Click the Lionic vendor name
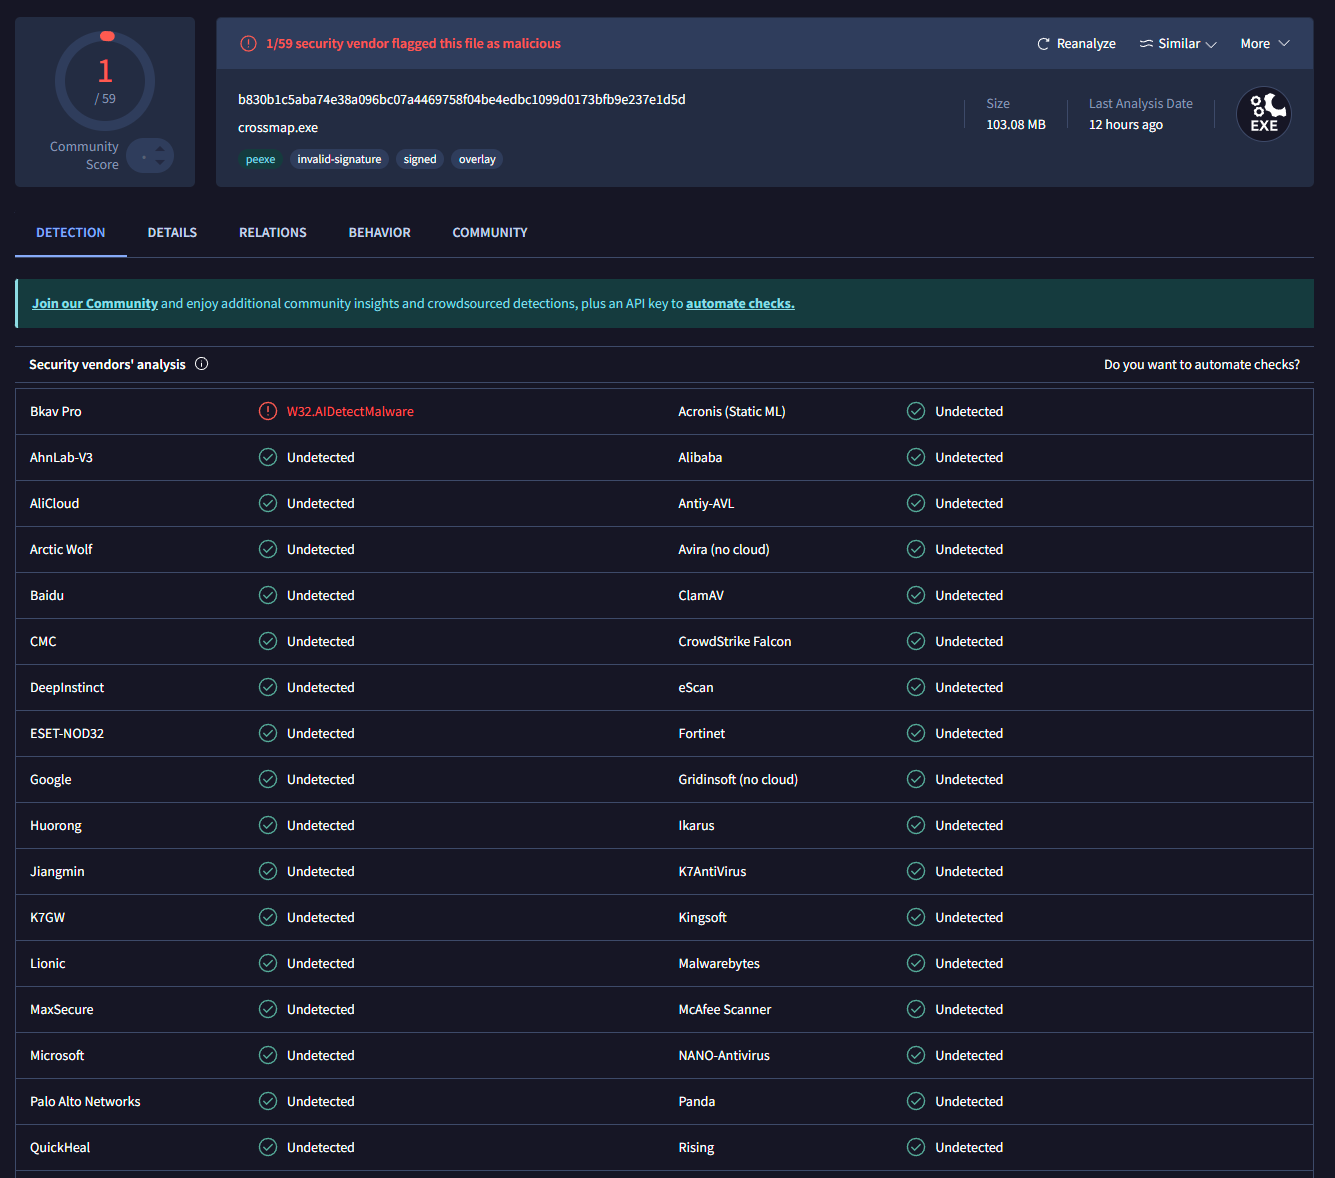The width and height of the screenshot is (1335, 1178). (48, 964)
